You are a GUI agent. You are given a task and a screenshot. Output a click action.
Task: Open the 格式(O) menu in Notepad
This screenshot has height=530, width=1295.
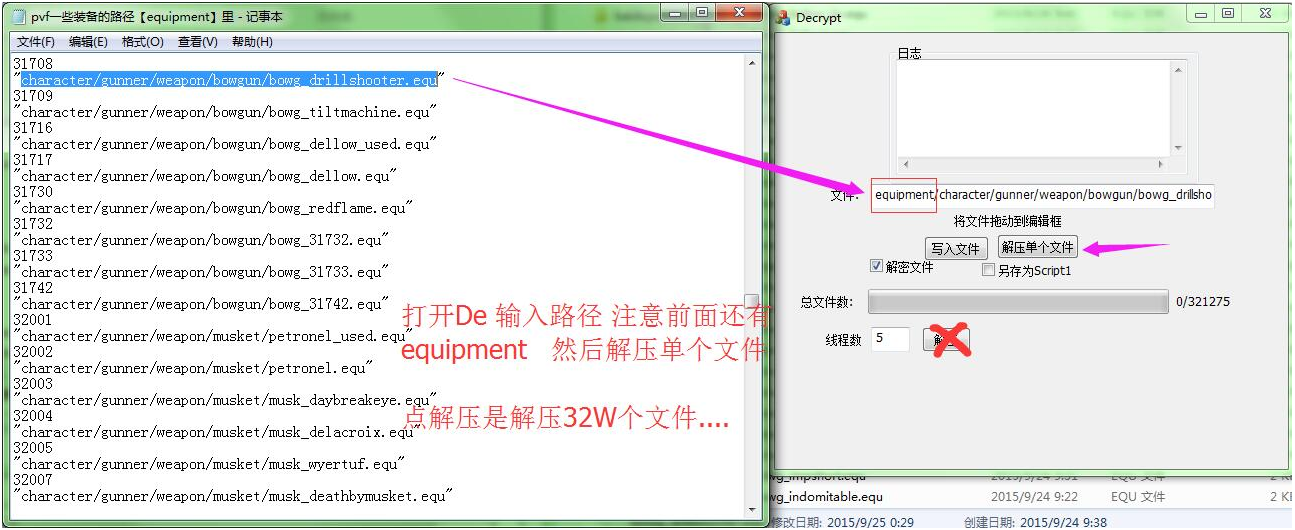(x=142, y=42)
